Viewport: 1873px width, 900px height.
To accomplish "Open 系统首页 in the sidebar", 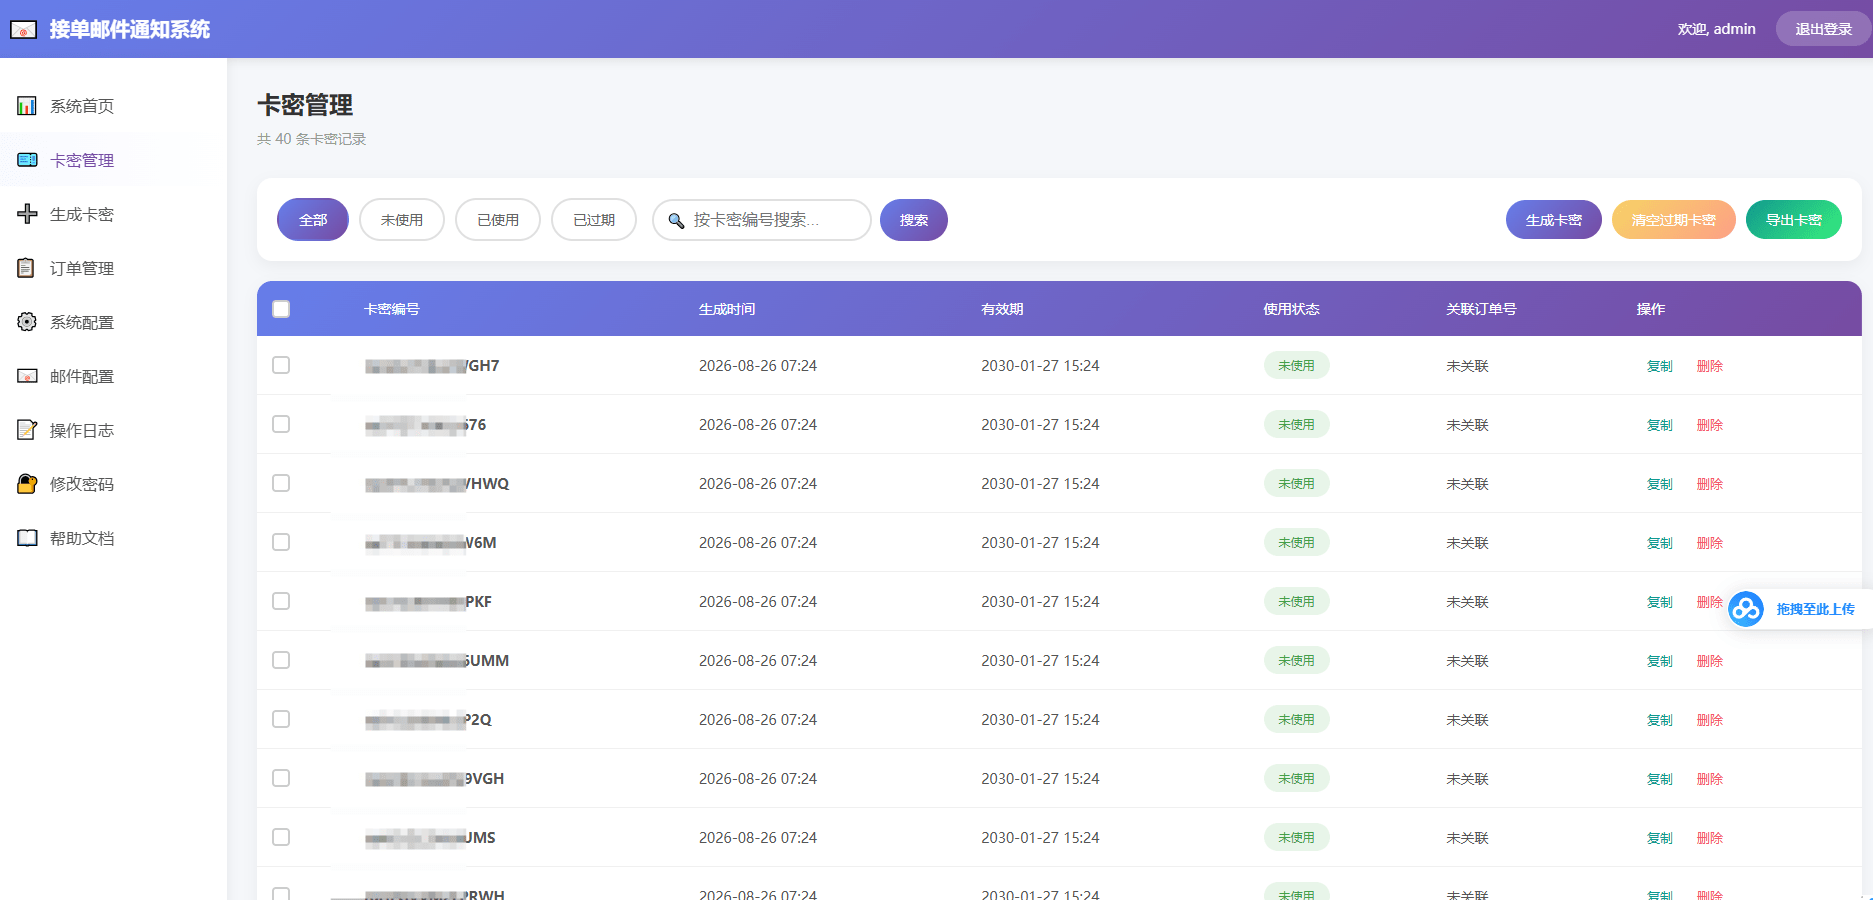I will tap(113, 106).
